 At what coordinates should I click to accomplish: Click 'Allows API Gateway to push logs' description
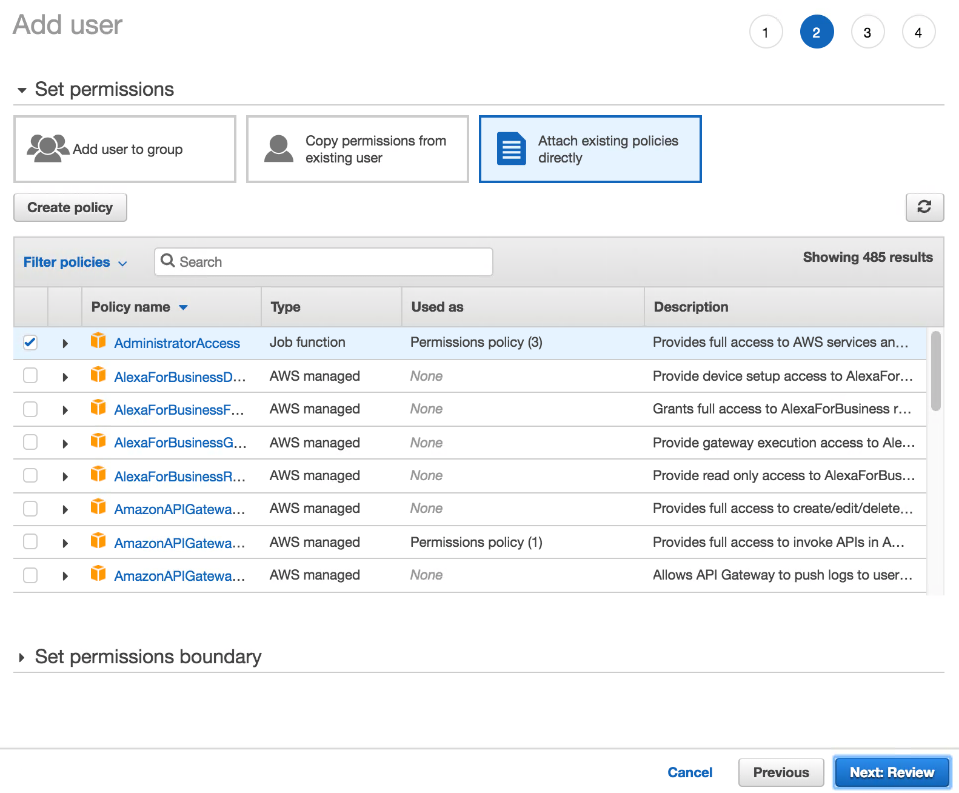click(782, 575)
